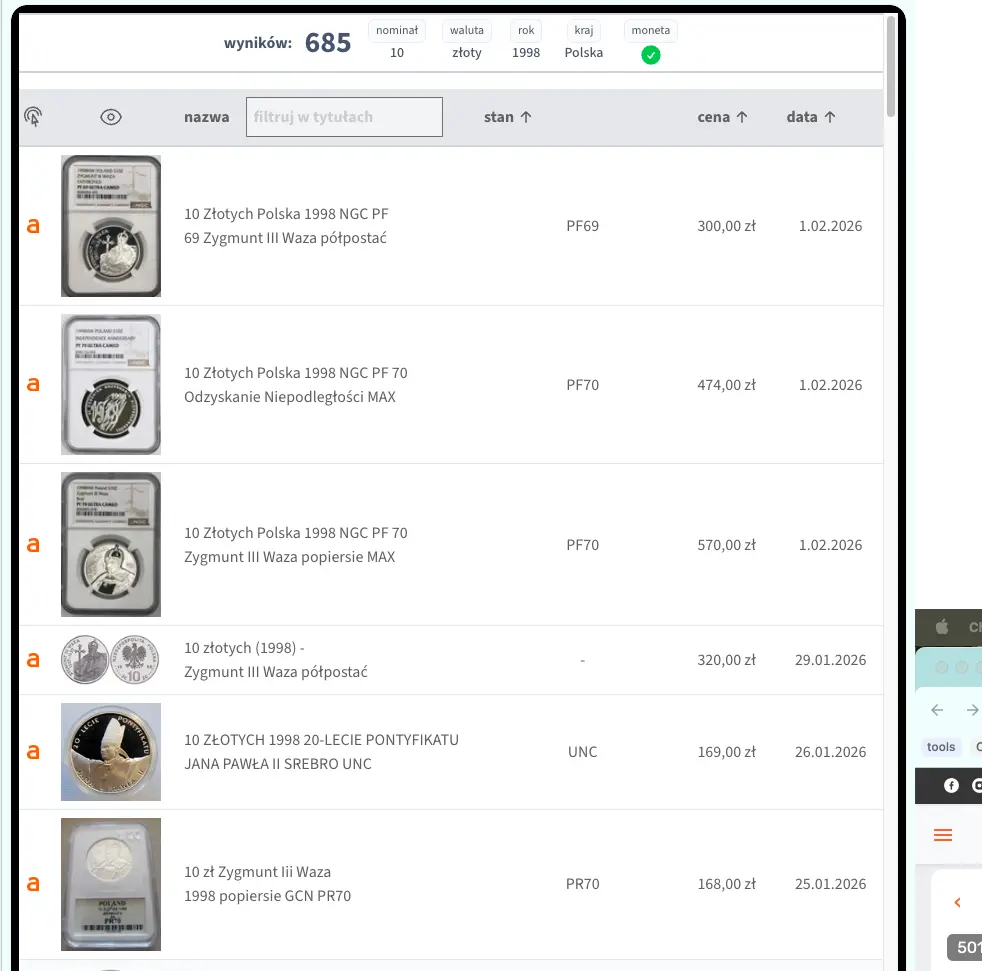Click the orange left chevron
Viewport: 982px width, 971px height.
point(957,903)
